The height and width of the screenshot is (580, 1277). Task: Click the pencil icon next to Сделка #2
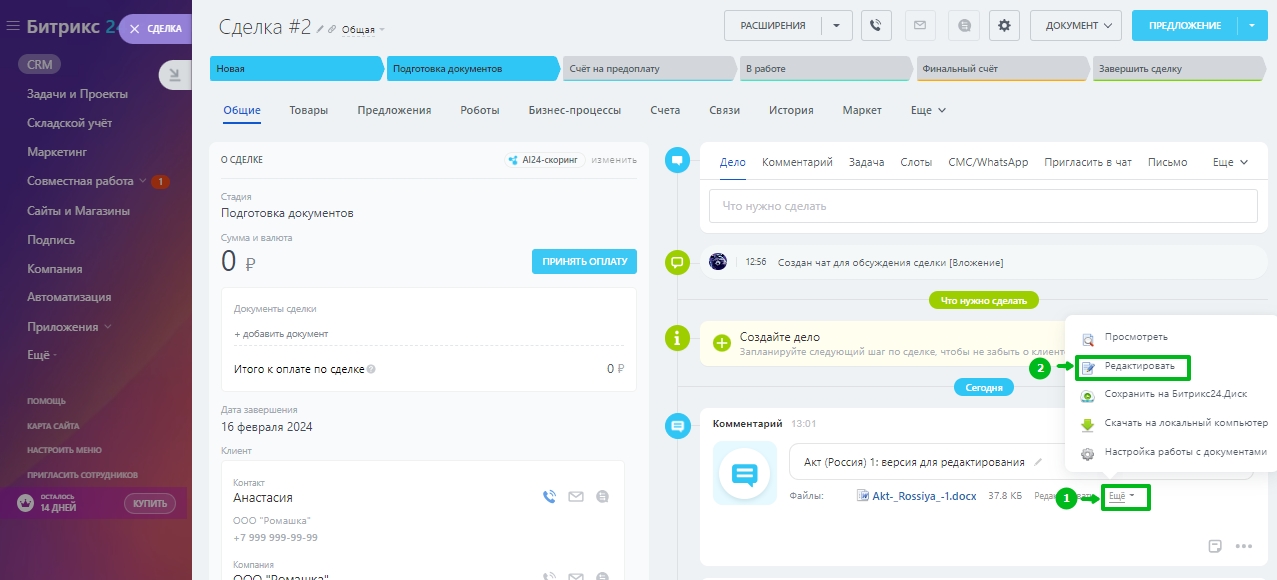tap(322, 29)
